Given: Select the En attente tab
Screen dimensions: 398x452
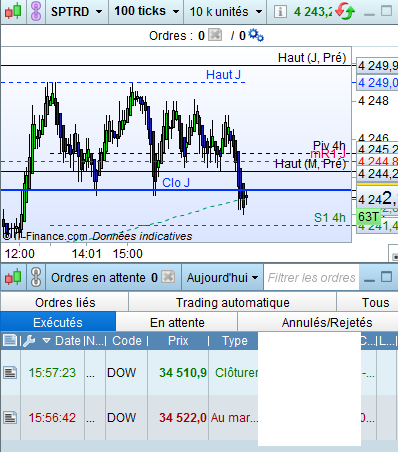Looking at the screenshot, I should click(x=177, y=322).
